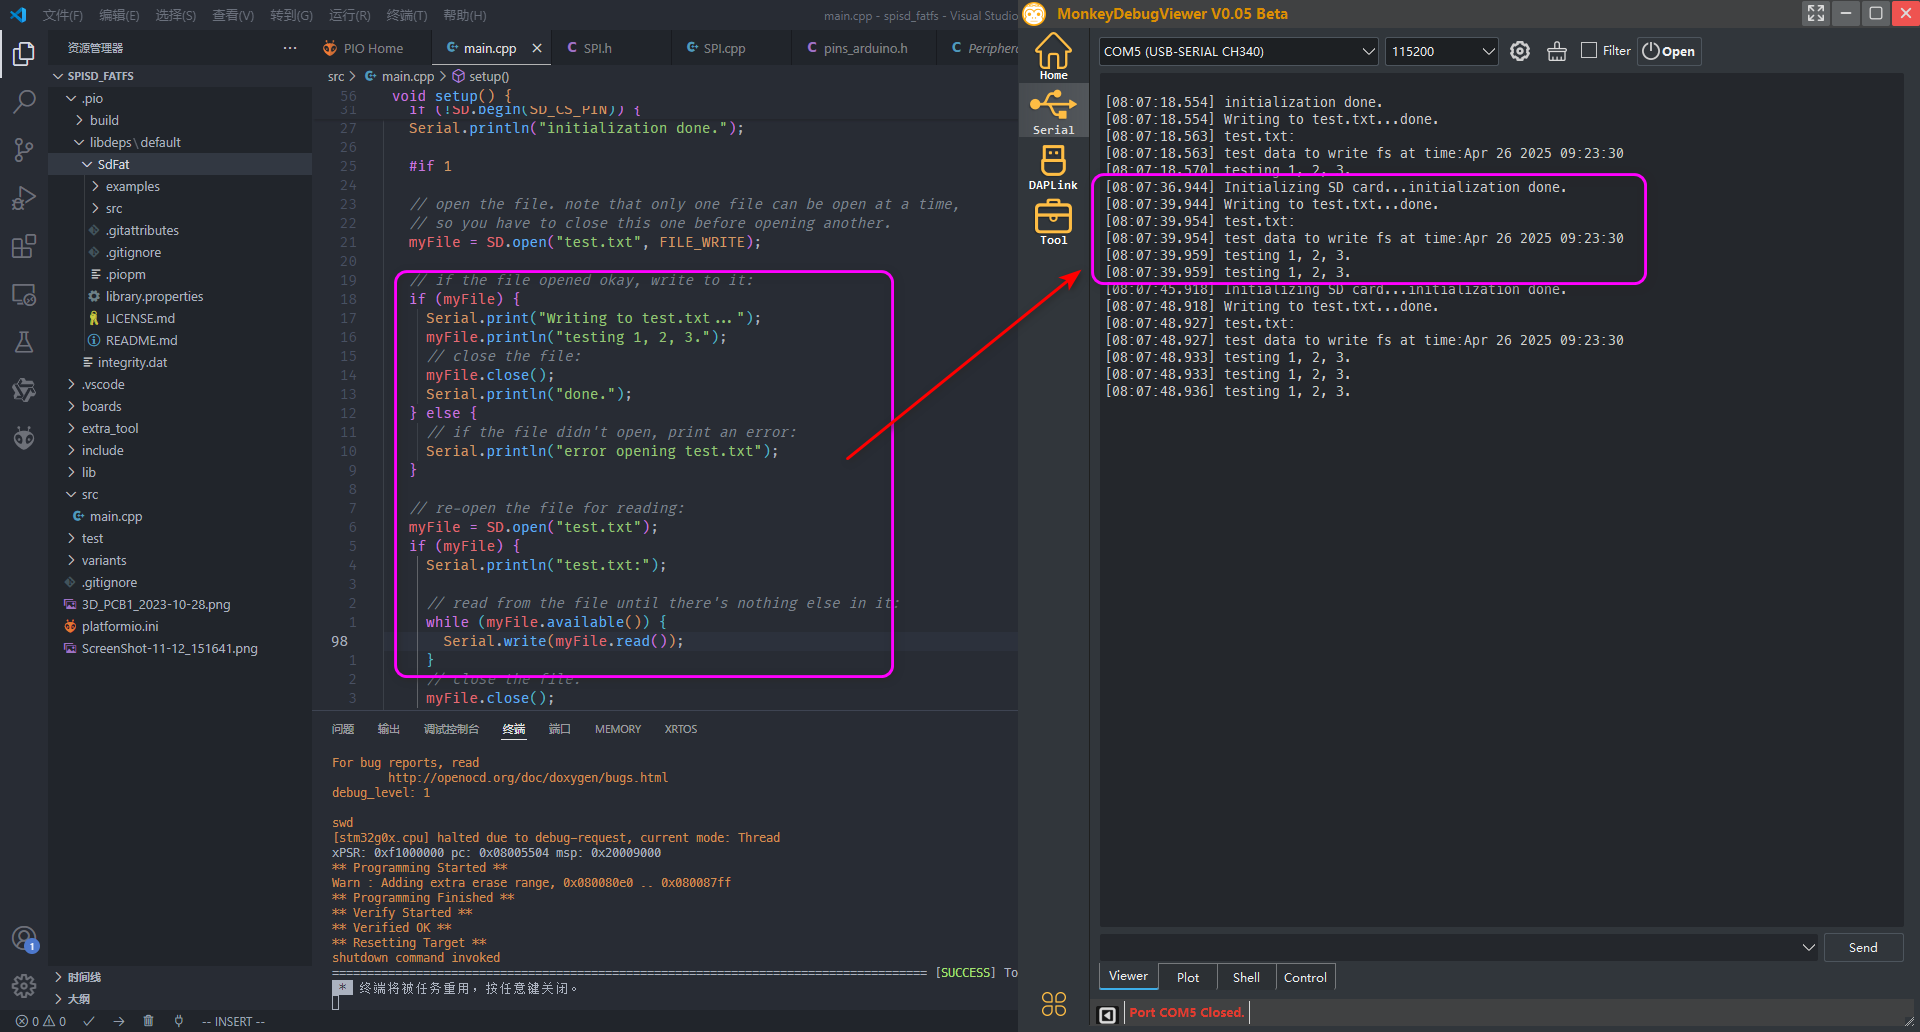Click the log panel toggle icon beside Port status

point(1108,1014)
